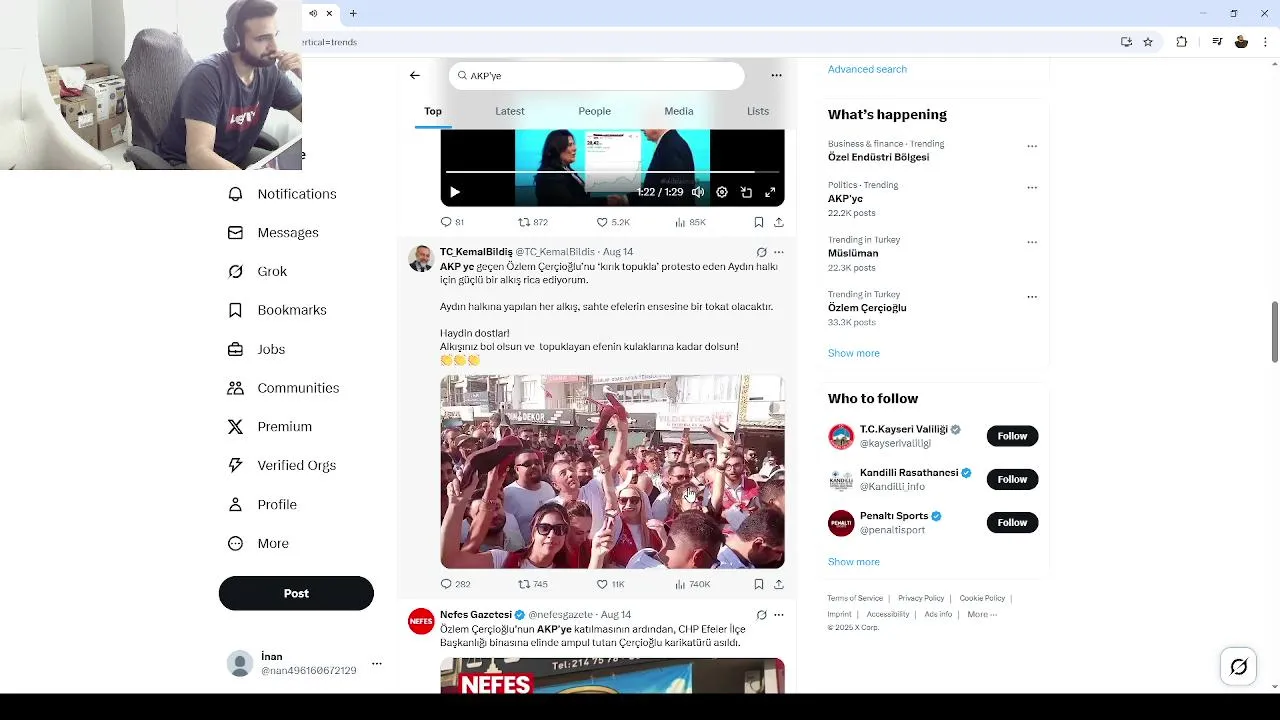
Task: Open TC_KemalBildiş profile avatar
Action: tap(421, 258)
